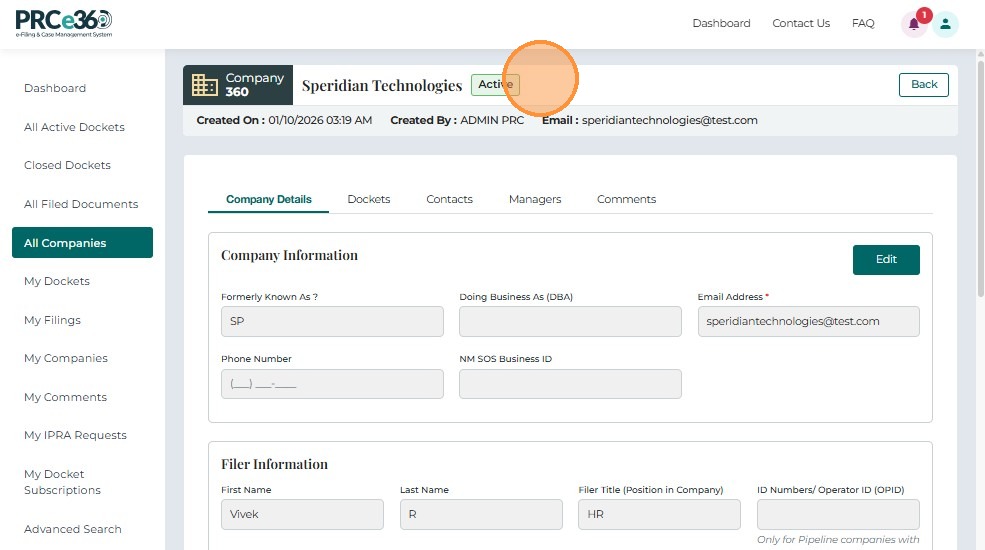Image resolution: width=985 pixels, height=550 pixels.
Task: Open Advanced Search in the sidebar
Action: coord(72,529)
